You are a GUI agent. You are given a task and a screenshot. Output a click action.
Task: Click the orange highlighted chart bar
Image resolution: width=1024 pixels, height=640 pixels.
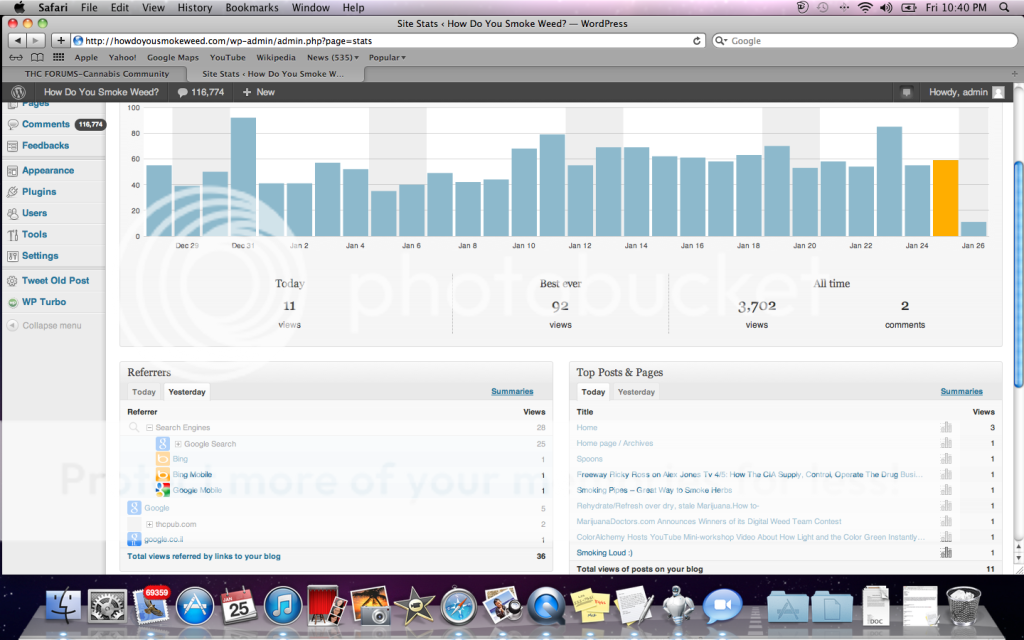pyautogui.click(x=946, y=198)
